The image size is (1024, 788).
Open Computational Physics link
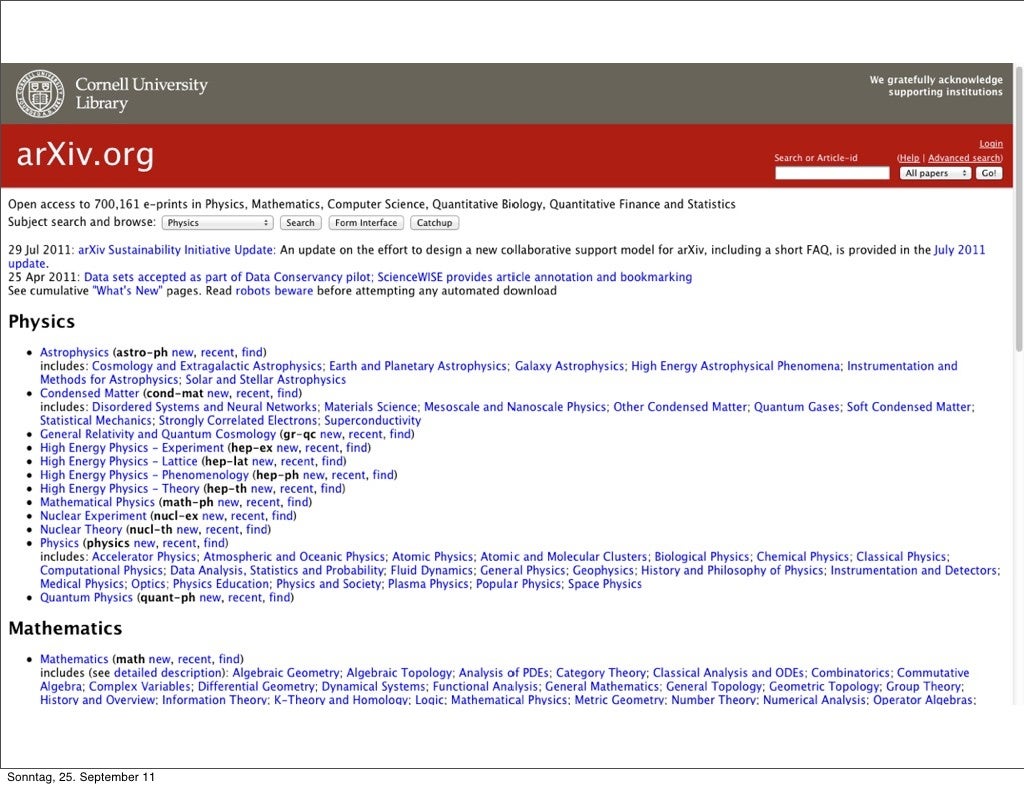click(x=101, y=571)
